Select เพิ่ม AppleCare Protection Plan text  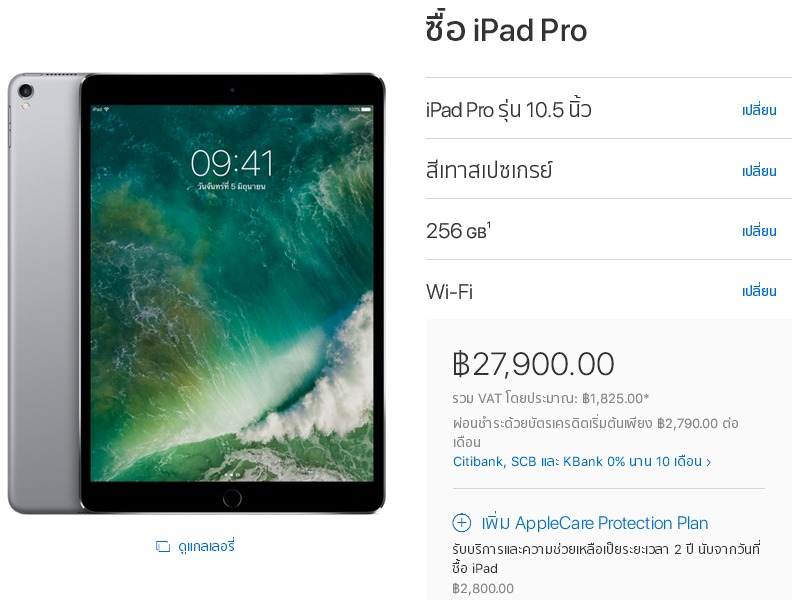[x=595, y=522]
